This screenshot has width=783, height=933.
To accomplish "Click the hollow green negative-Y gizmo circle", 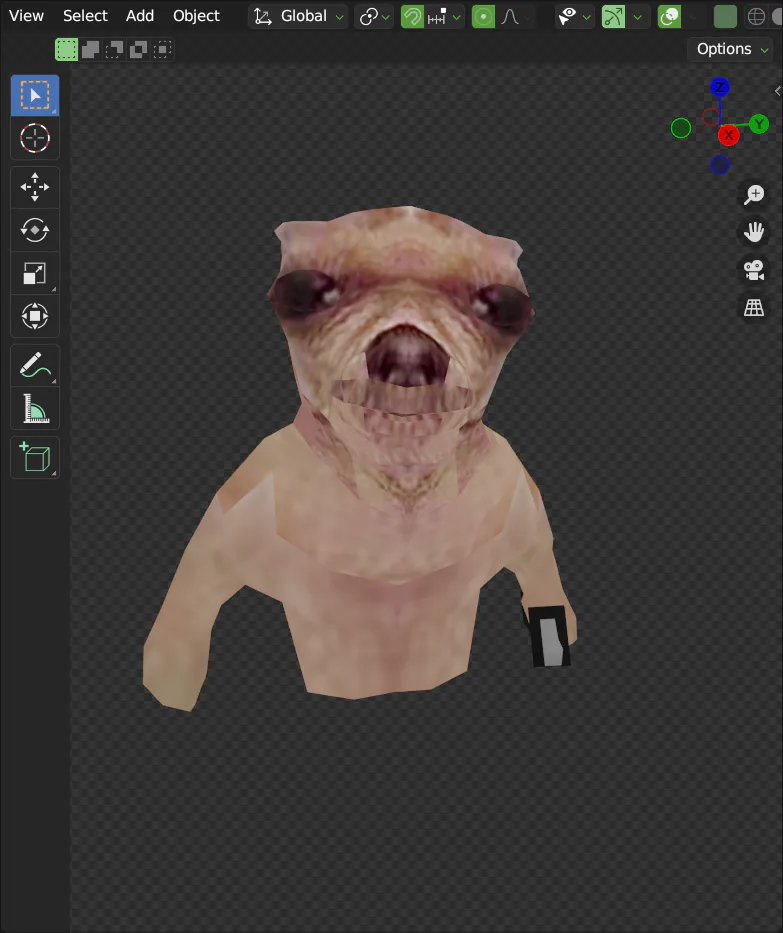I will click(681, 128).
